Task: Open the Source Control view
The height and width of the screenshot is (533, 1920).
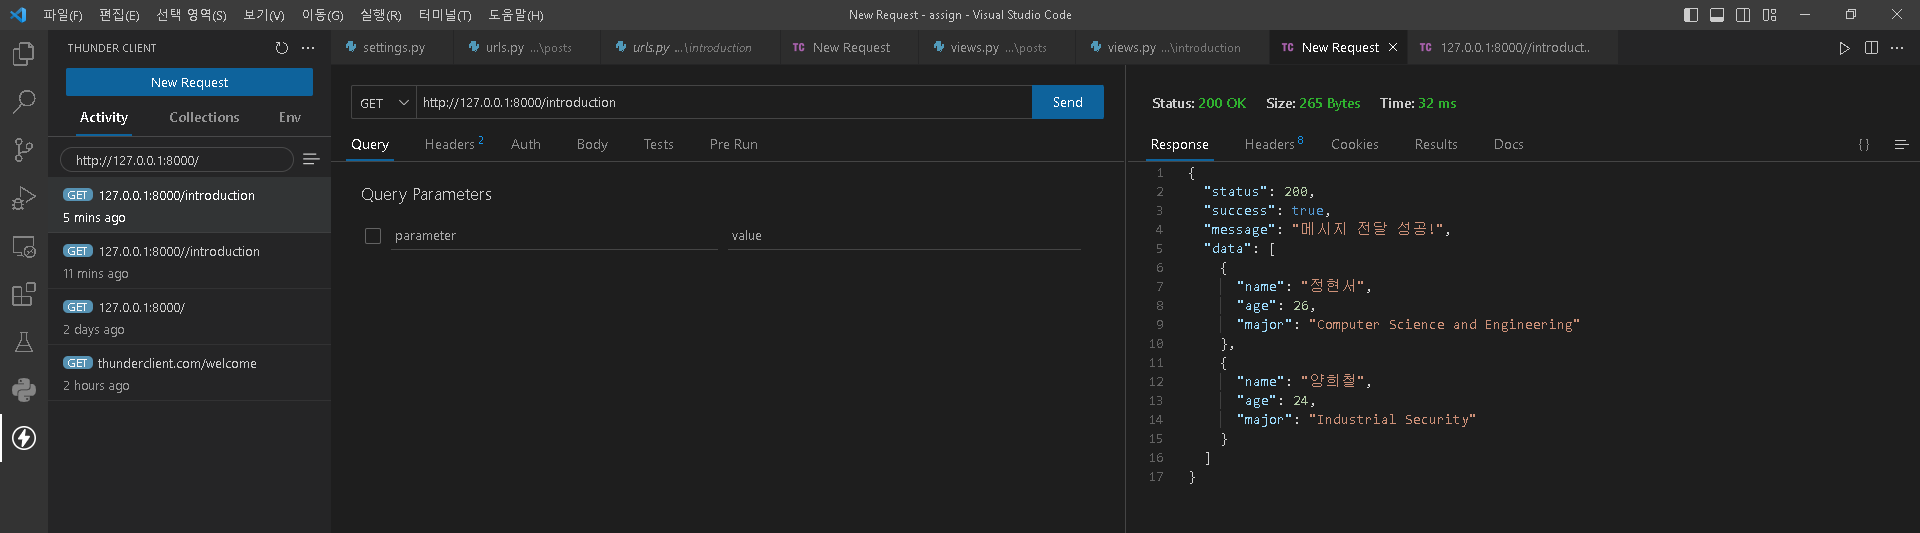Action: (x=23, y=149)
